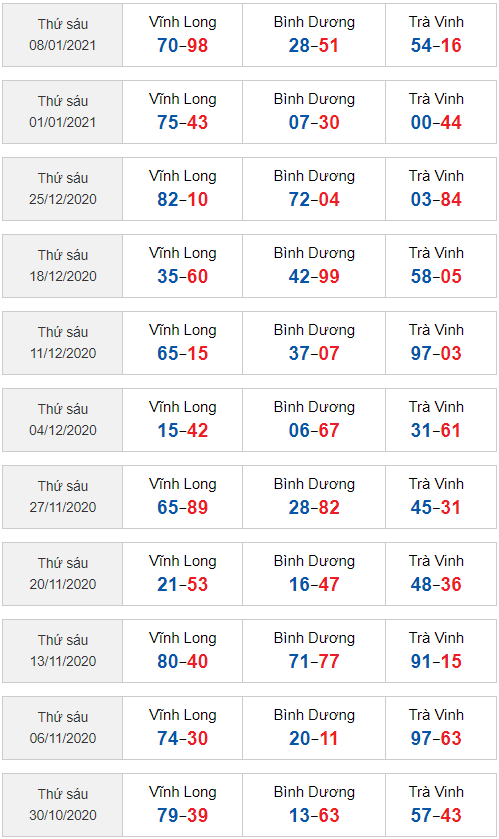Select the 20/11/2020 date cell
Viewport: 499px width, 839px height.
click(63, 574)
